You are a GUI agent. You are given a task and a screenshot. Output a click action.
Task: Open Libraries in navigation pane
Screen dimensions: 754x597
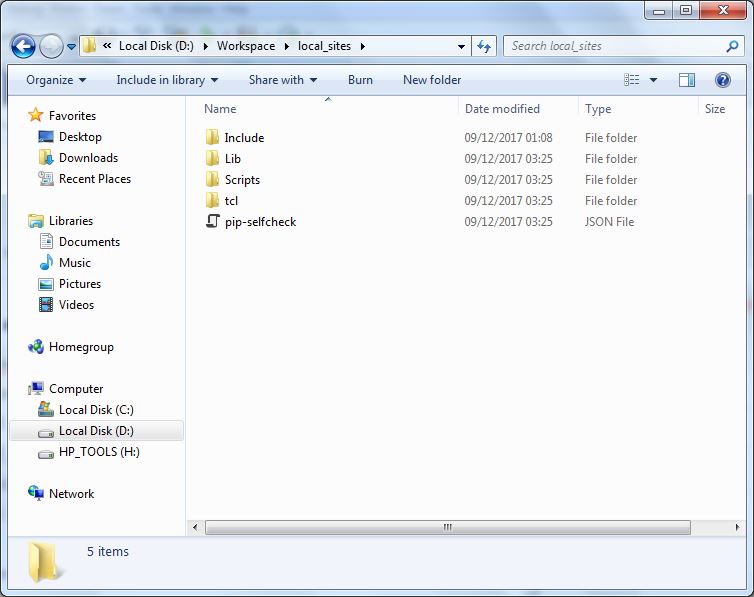pyautogui.click(x=71, y=221)
